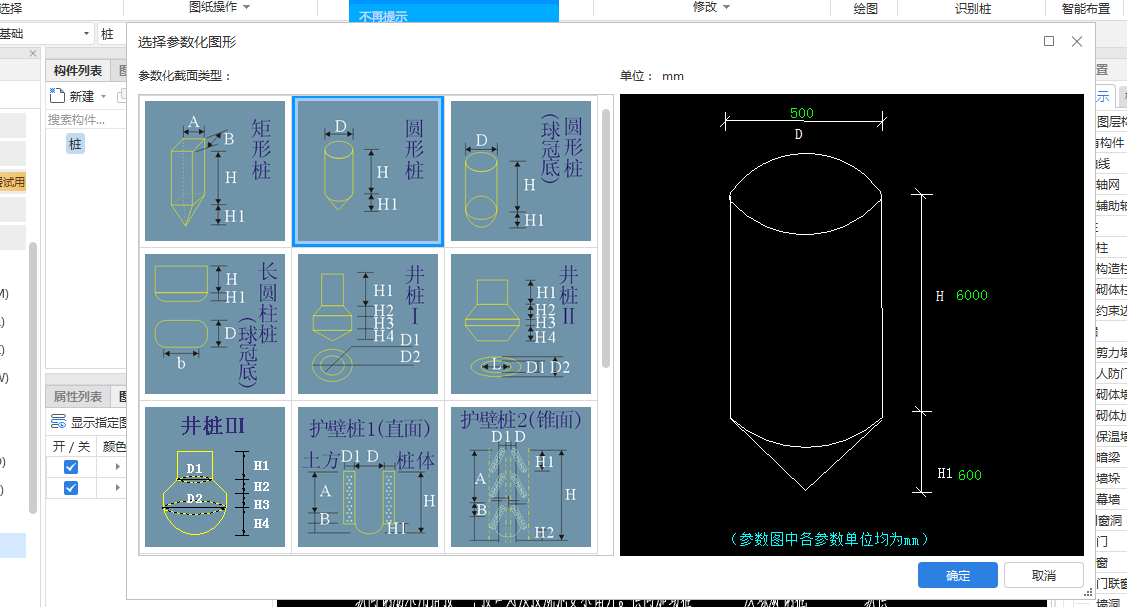Click the 新建 new component icon
The width and height of the screenshot is (1127, 607).
click(58, 96)
